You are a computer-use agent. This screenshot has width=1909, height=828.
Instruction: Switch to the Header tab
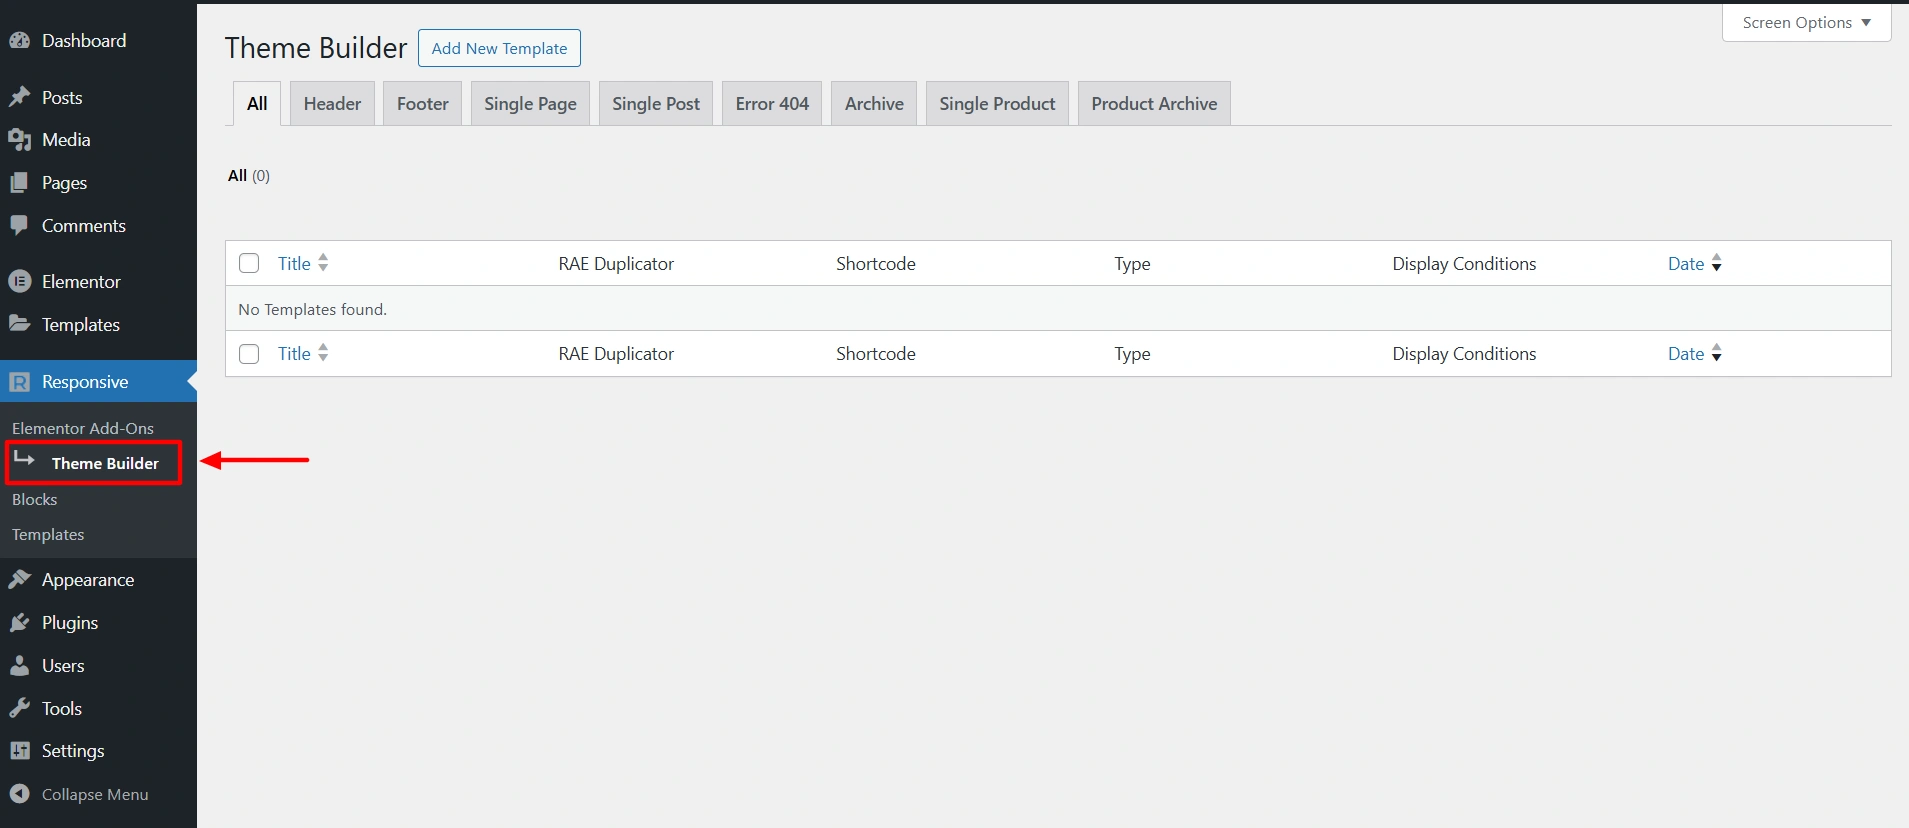[332, 104]
